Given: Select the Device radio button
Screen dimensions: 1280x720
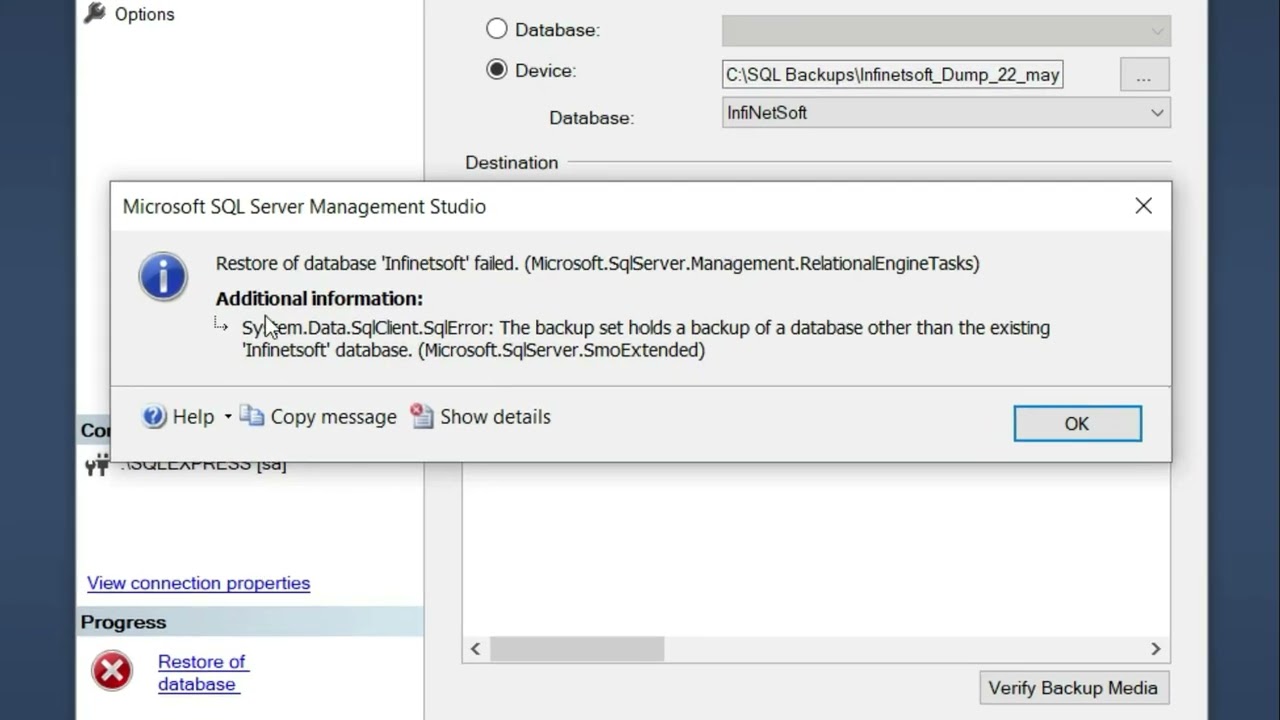Looking at the screenshot, I should 497,70.
